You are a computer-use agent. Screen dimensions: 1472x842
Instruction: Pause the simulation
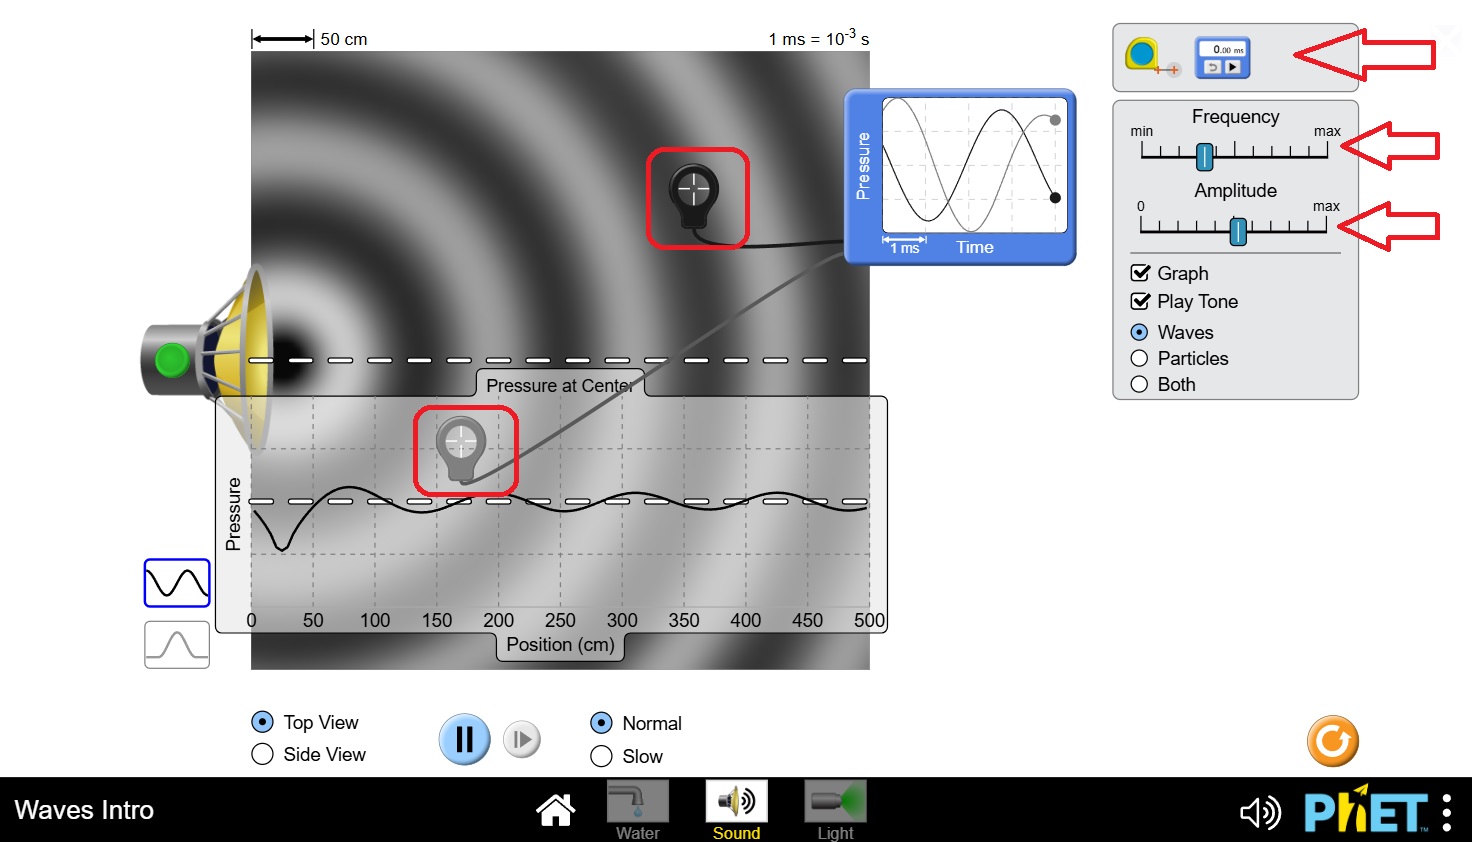(464, 740)
